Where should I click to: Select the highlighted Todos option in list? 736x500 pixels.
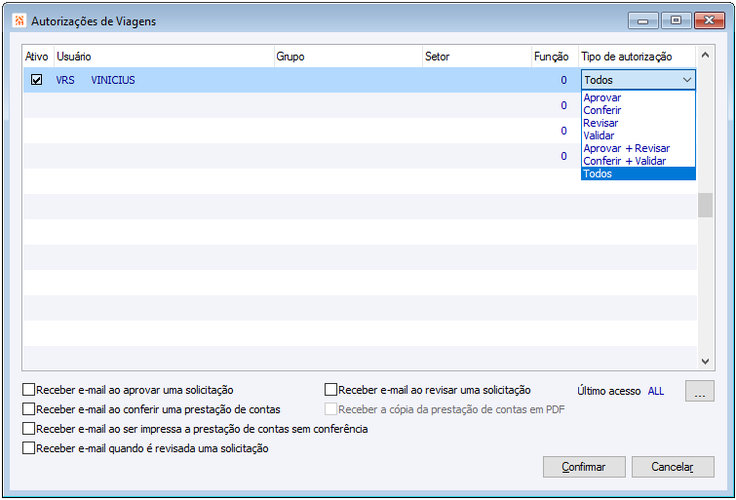638,174
